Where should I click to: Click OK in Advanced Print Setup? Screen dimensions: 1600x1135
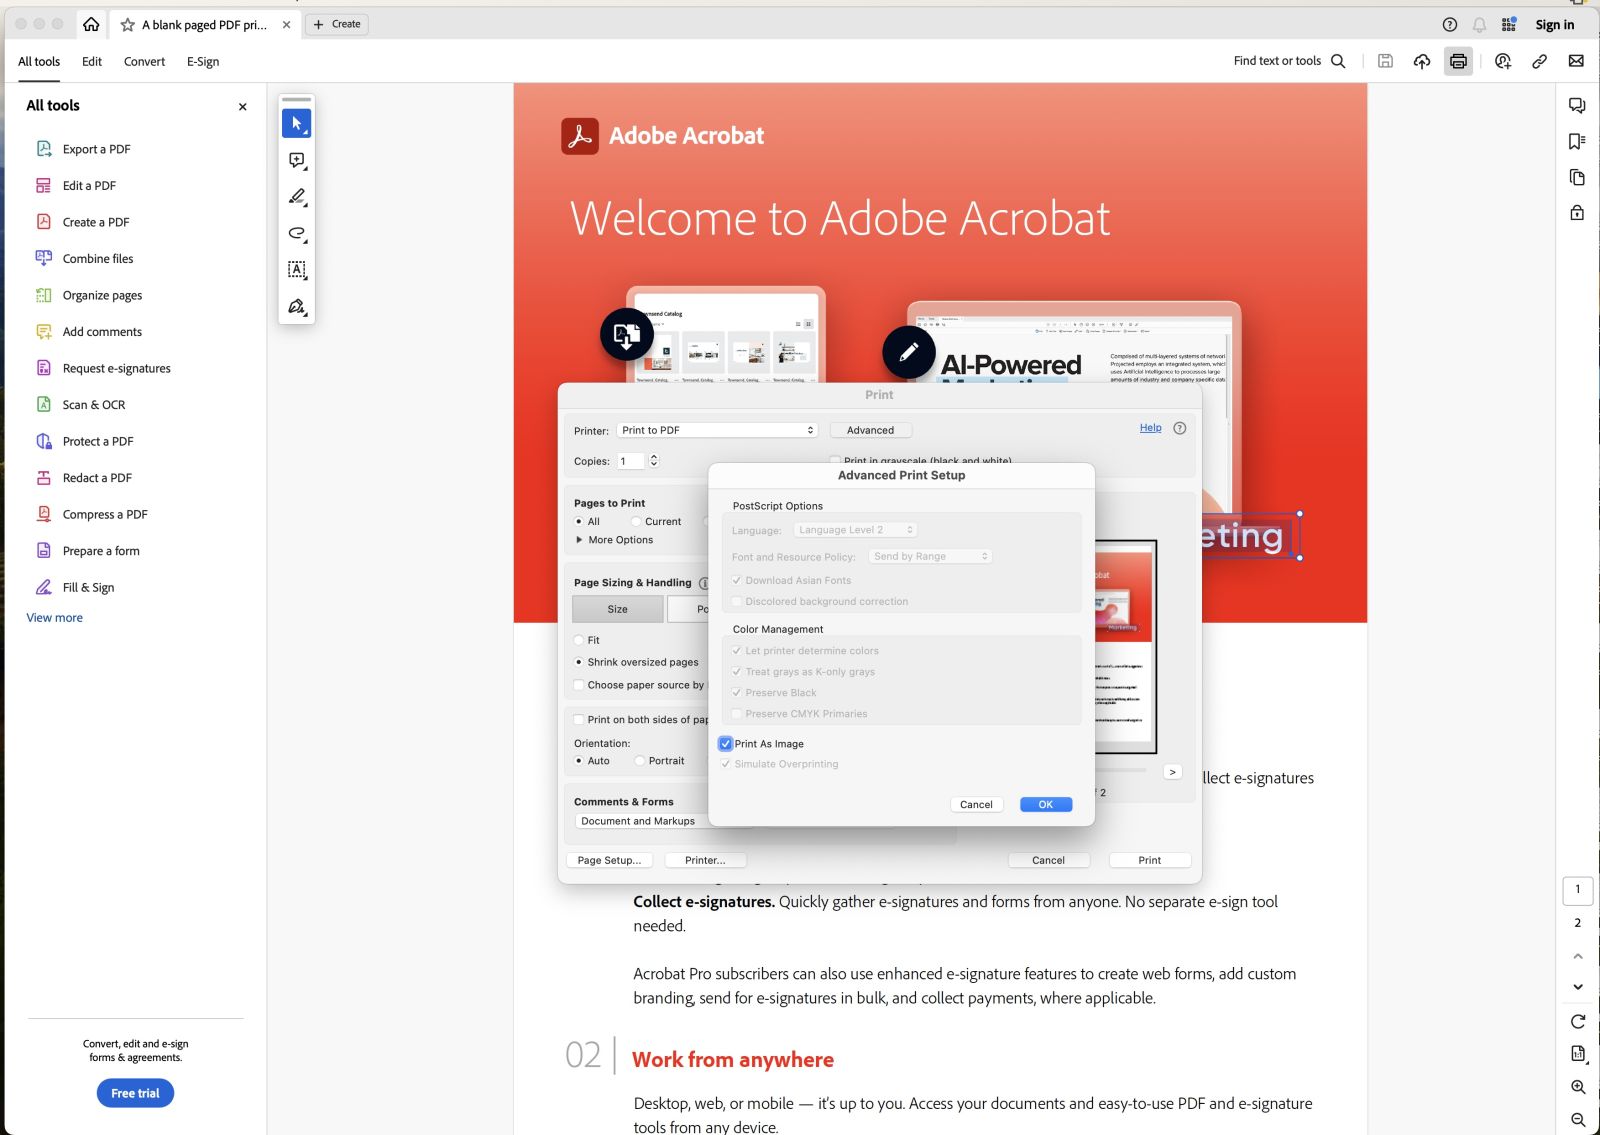1046,804
